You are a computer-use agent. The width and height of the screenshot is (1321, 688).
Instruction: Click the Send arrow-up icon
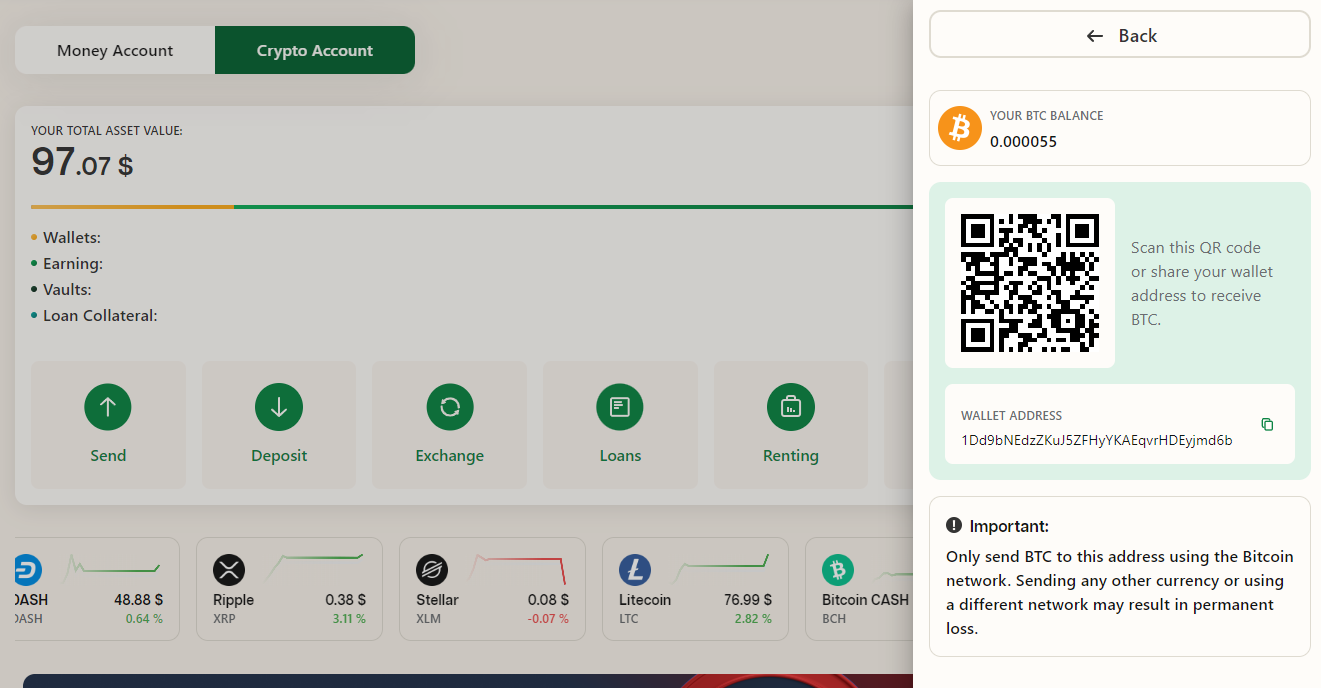(x=108, y=407)
